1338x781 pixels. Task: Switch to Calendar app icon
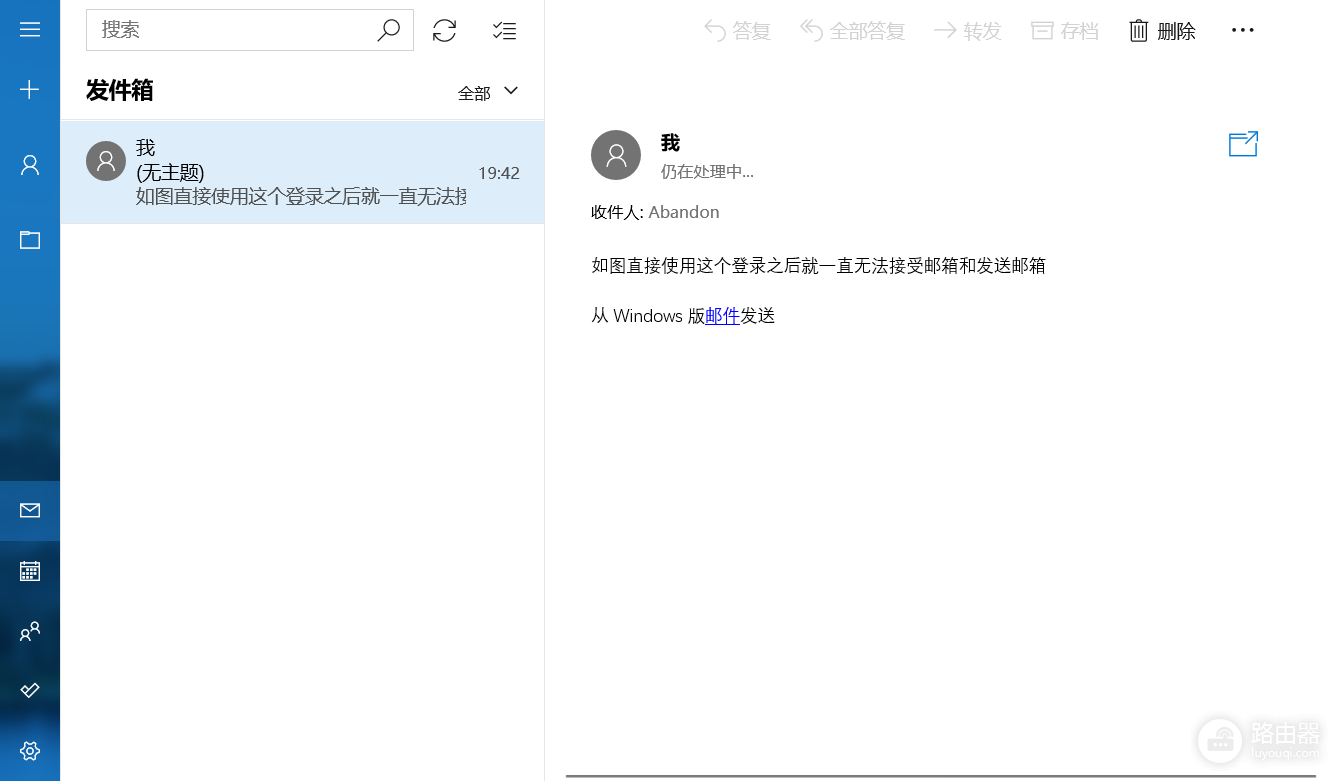pos(30,571)
